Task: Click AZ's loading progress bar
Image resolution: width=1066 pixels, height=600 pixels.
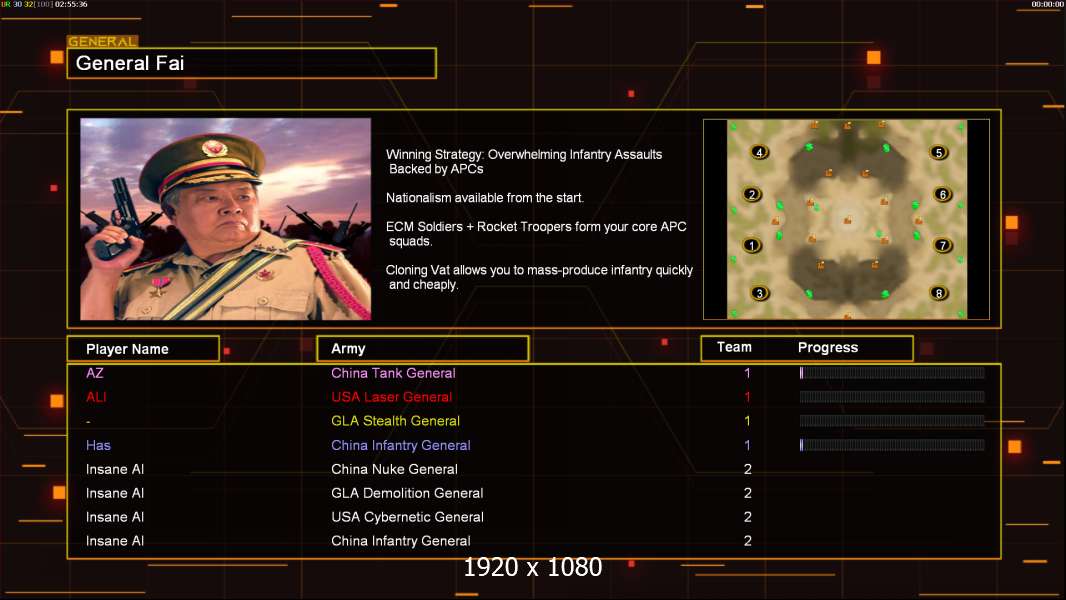Action: (892, 372)
